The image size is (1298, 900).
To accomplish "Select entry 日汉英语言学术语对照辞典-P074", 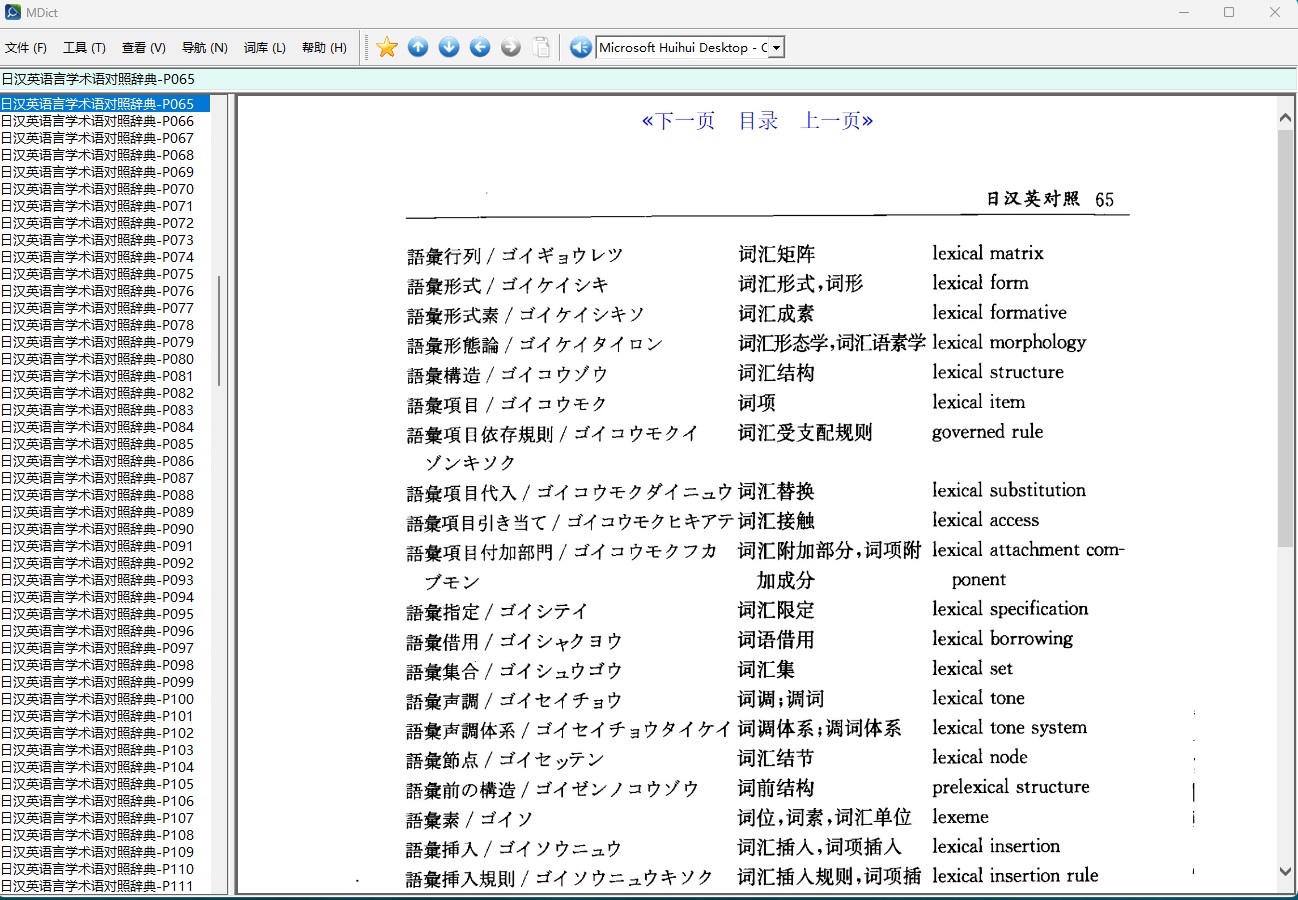I will point(104,257).
